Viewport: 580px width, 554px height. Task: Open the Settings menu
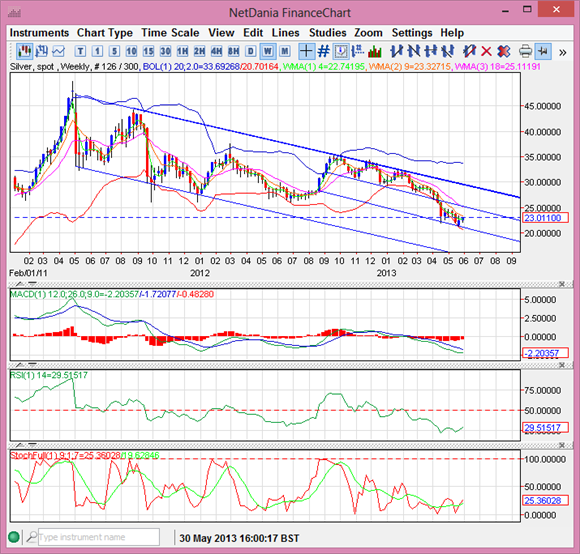tap(412, 33)
